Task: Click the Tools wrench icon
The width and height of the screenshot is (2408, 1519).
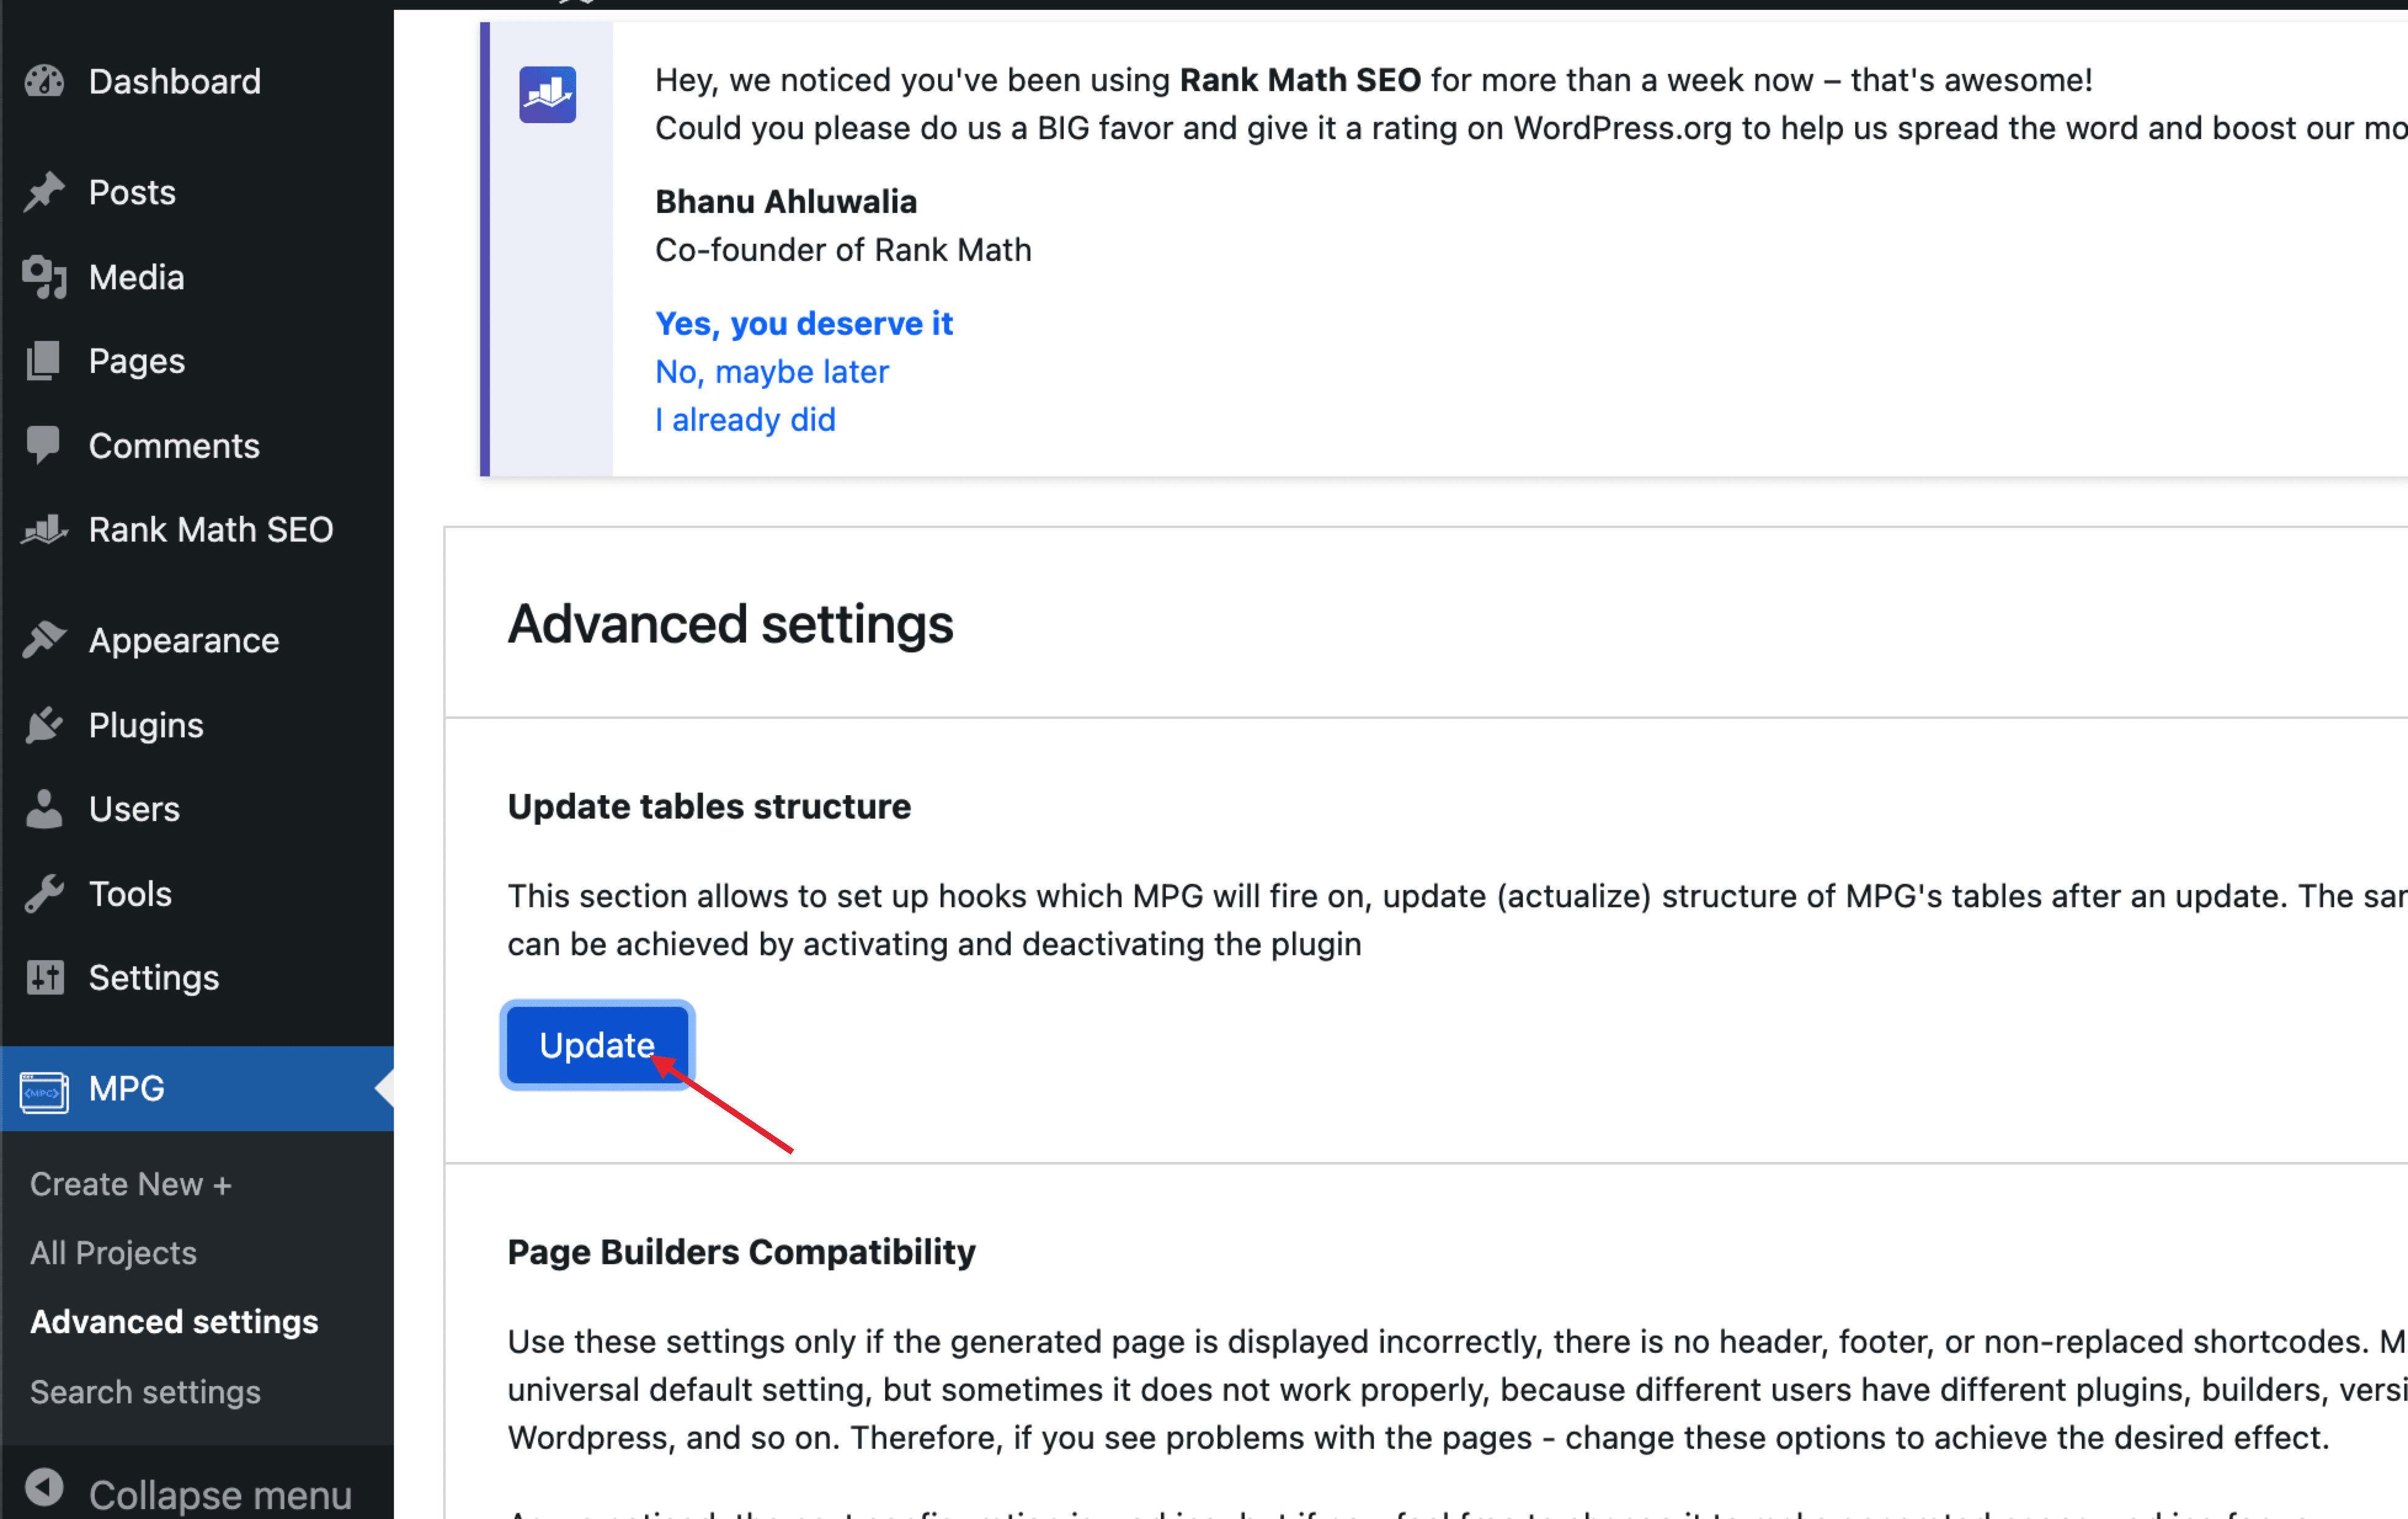Action: pyautogui.click(x=44, y=893)
